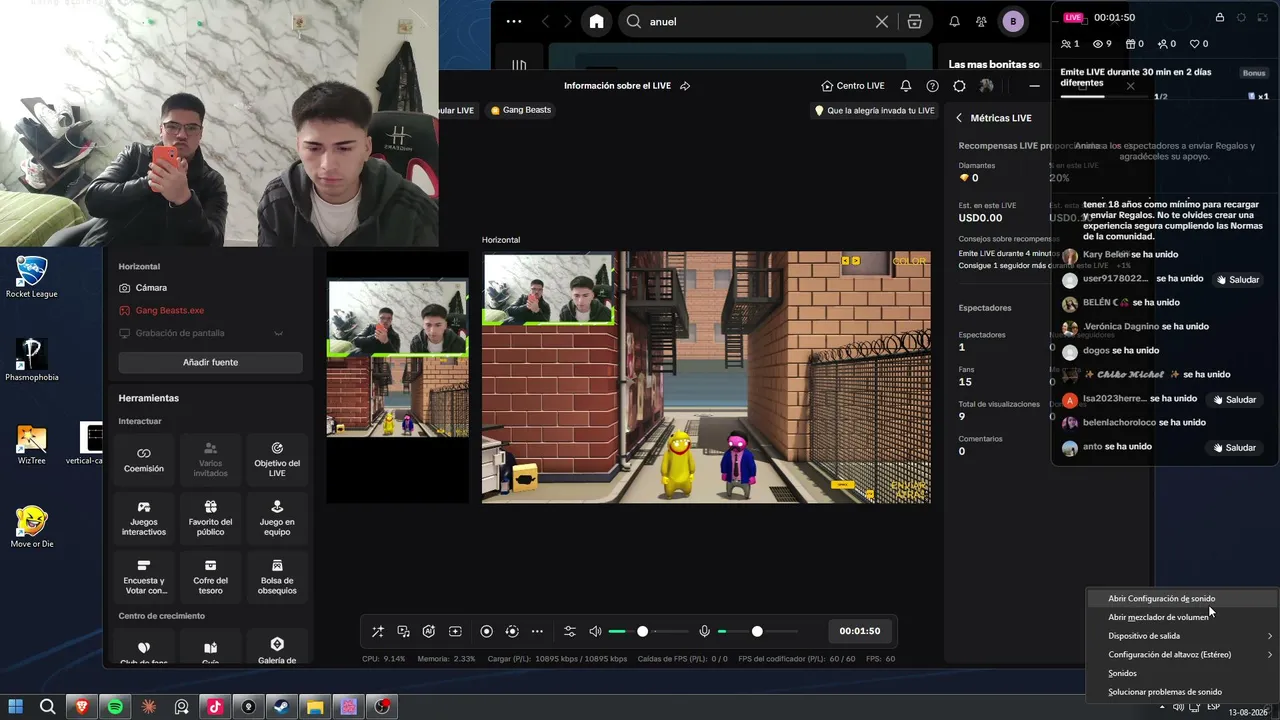Open Steam from taskbar
1280x720 pixels.
click(281, 707)
